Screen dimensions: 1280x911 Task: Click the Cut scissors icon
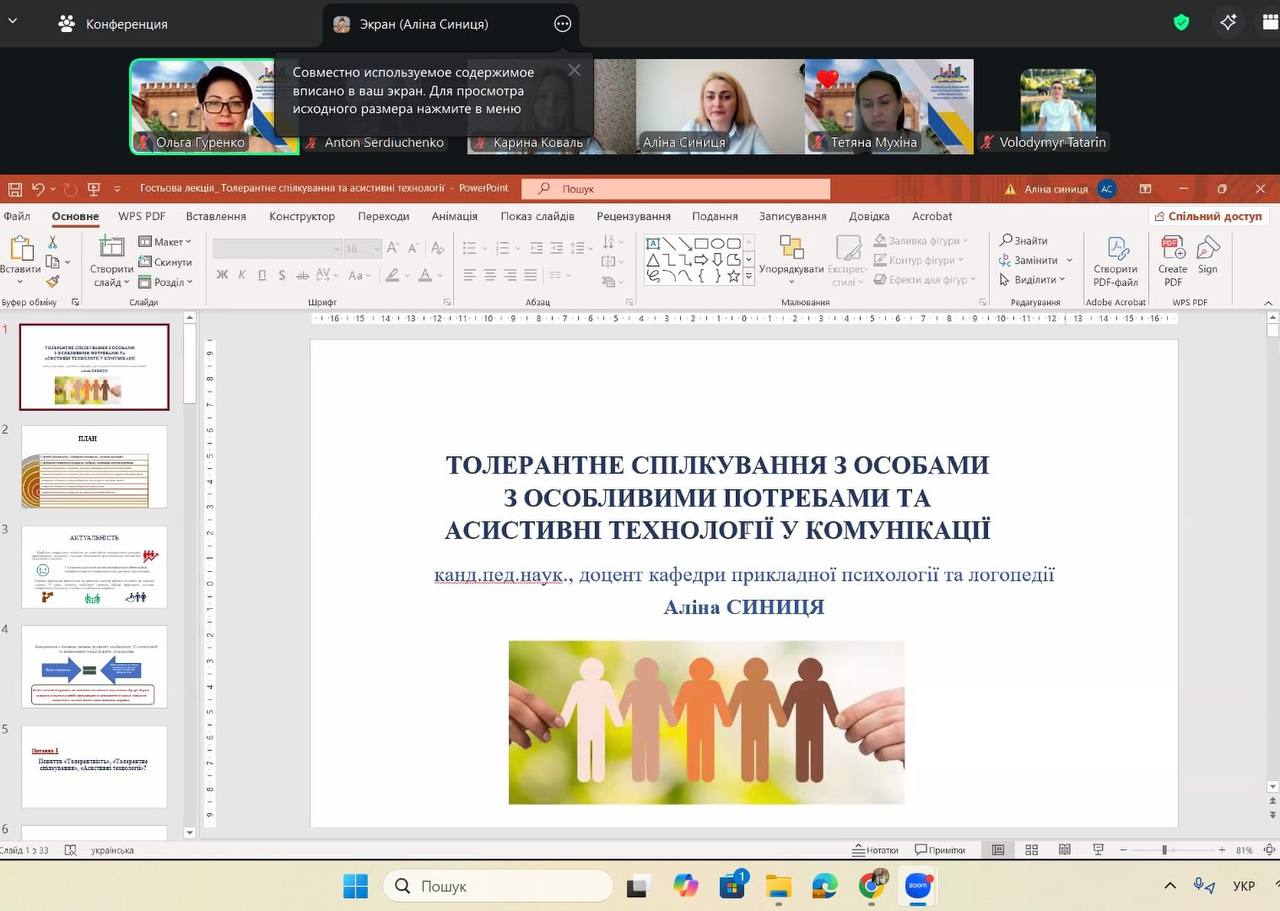tap(53, 242)
